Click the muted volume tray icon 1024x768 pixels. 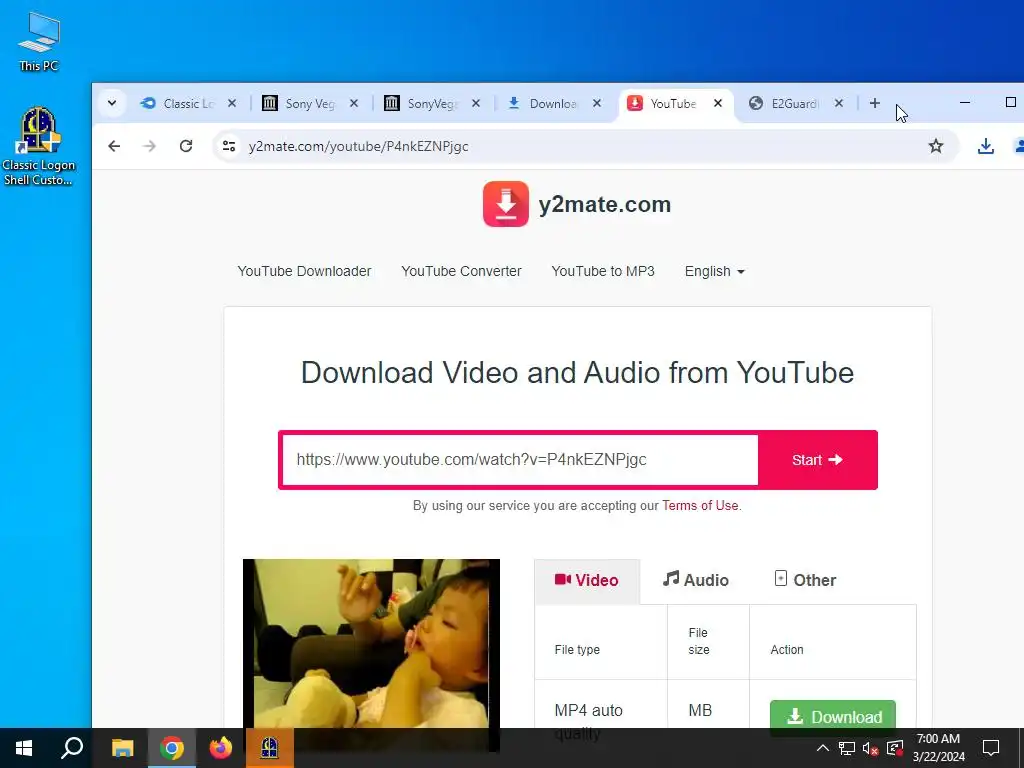pyautogui.click(x=871, y=748)
